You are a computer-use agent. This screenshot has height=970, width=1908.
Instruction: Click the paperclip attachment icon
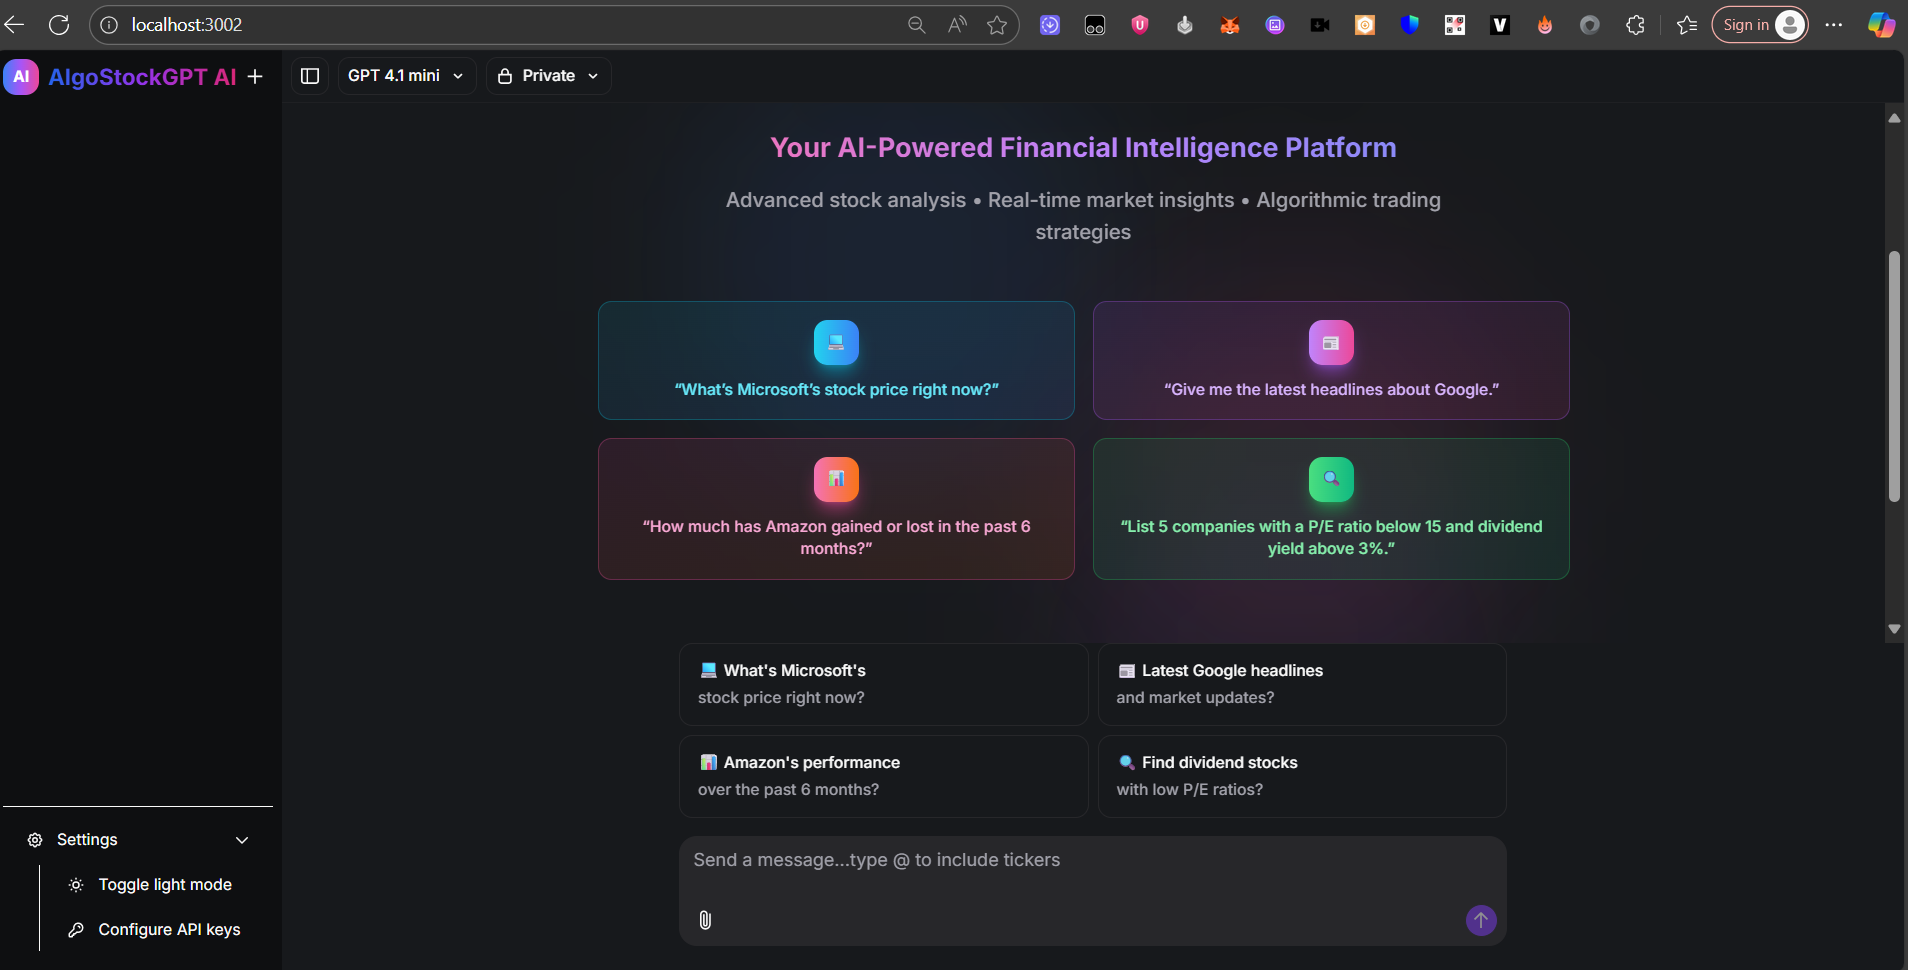(705, 920)
